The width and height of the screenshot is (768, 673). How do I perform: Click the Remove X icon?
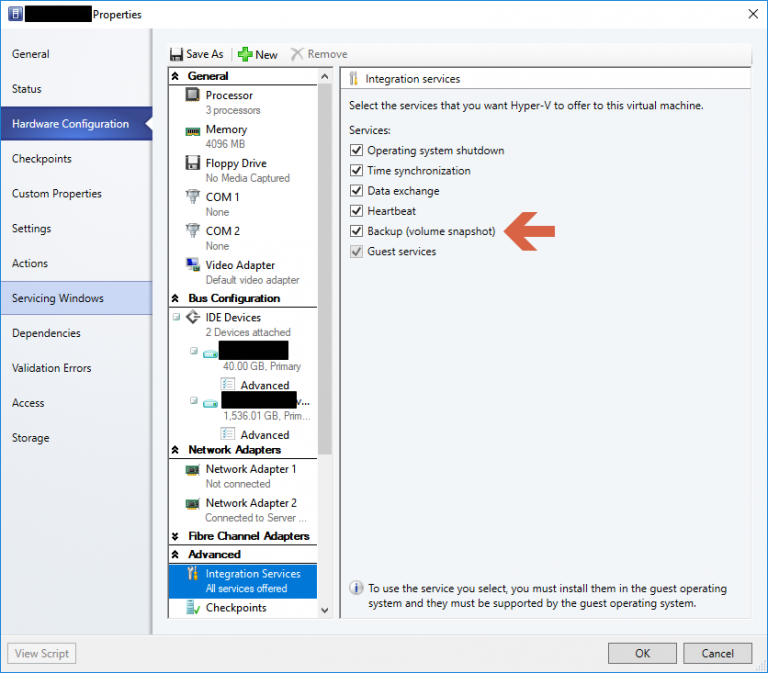pyautogui.click(x=297, y=54)
